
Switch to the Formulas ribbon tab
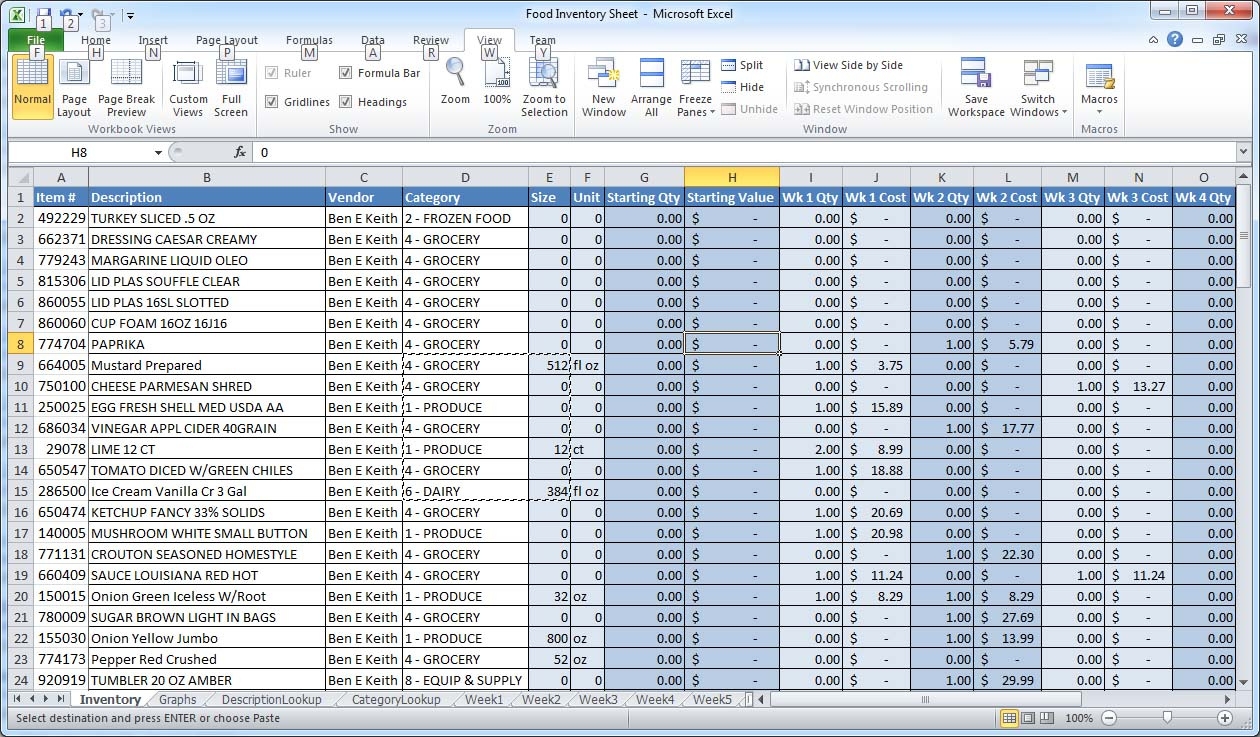click(308, 39)
